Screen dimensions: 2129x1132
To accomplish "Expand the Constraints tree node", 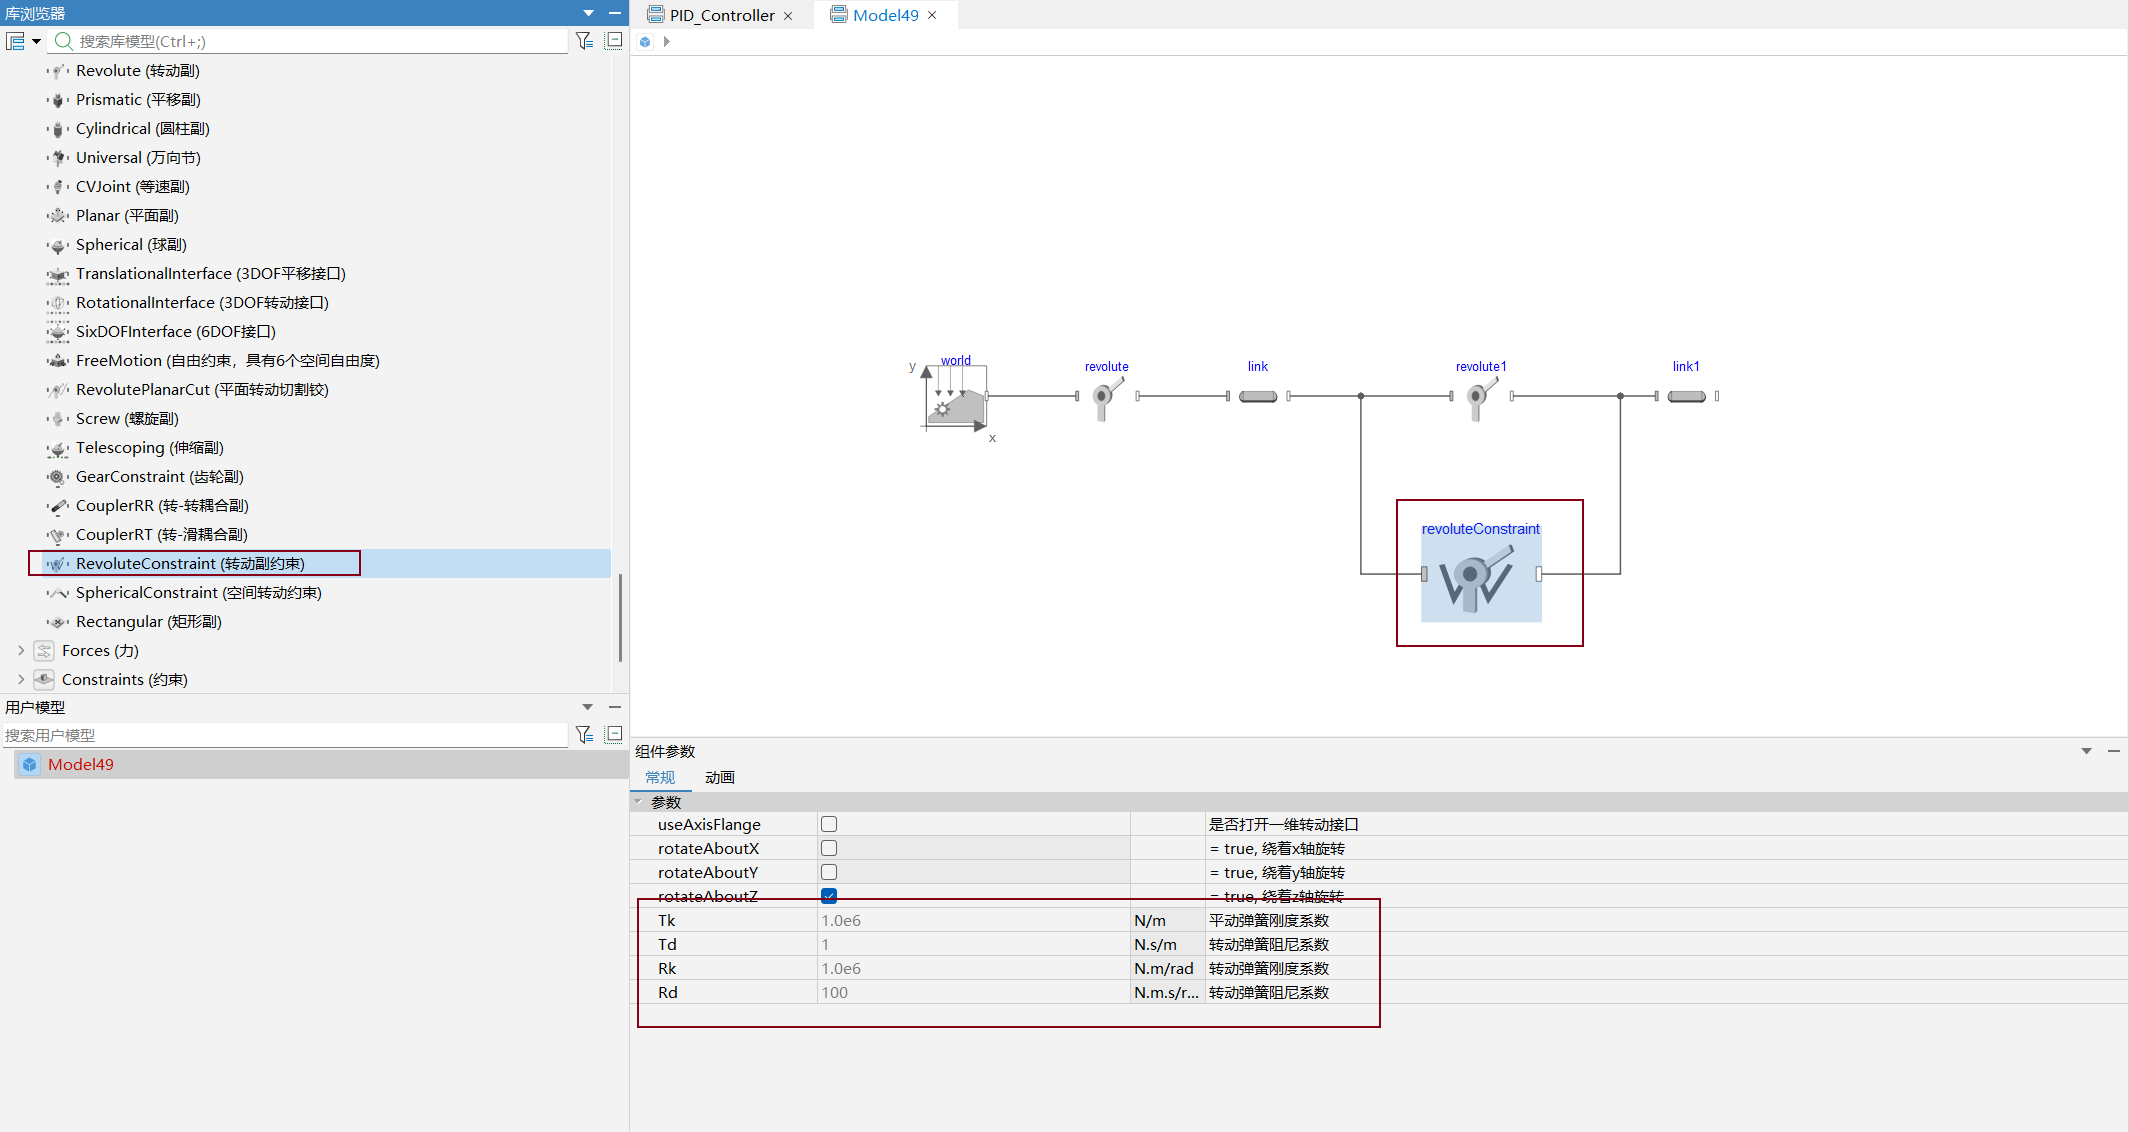I will pyautogui.click(x=21, y=680).
